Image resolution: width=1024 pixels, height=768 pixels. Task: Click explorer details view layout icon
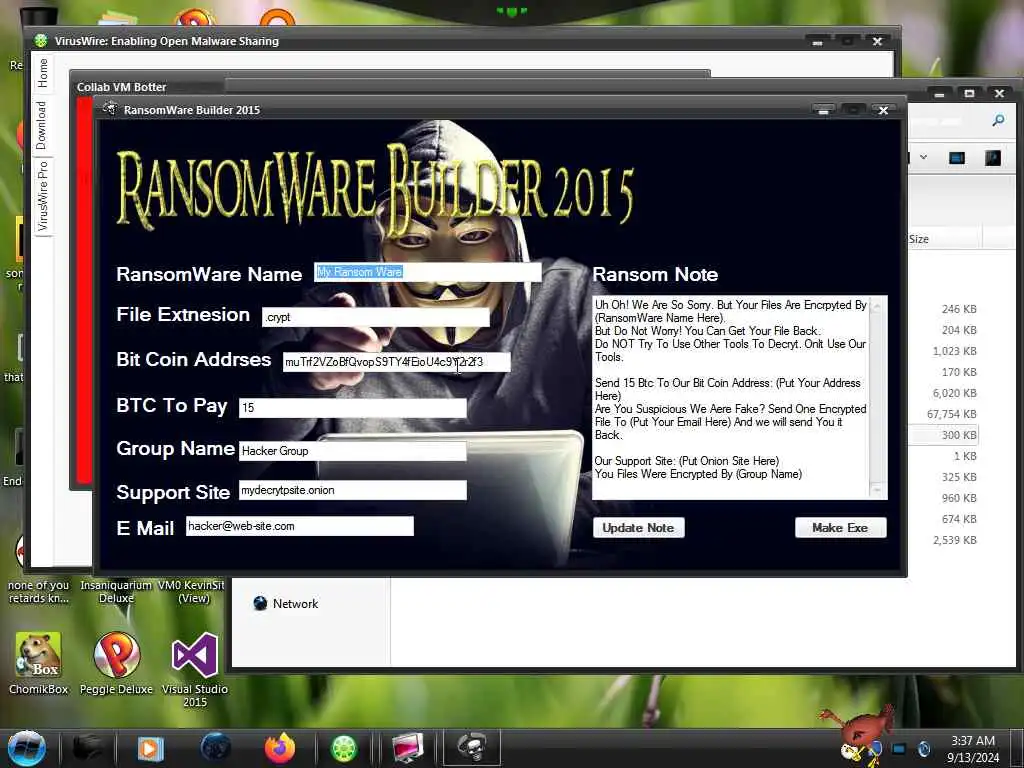pyautogui.click(x=957, y=158)
